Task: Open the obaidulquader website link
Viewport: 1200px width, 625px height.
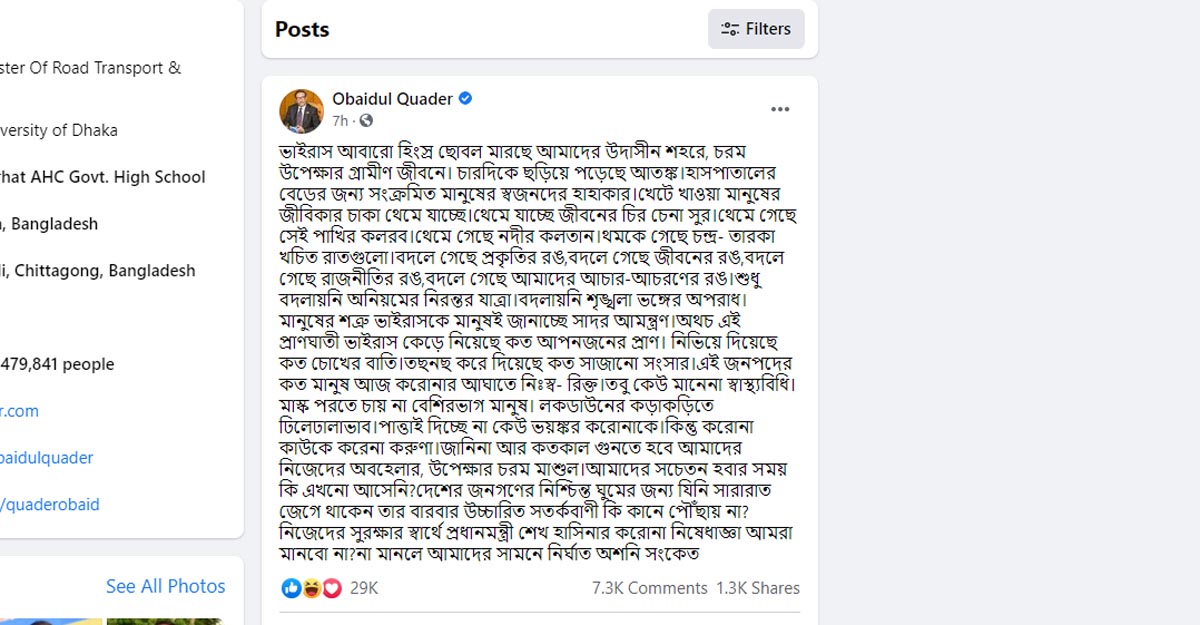Action: 46,457
